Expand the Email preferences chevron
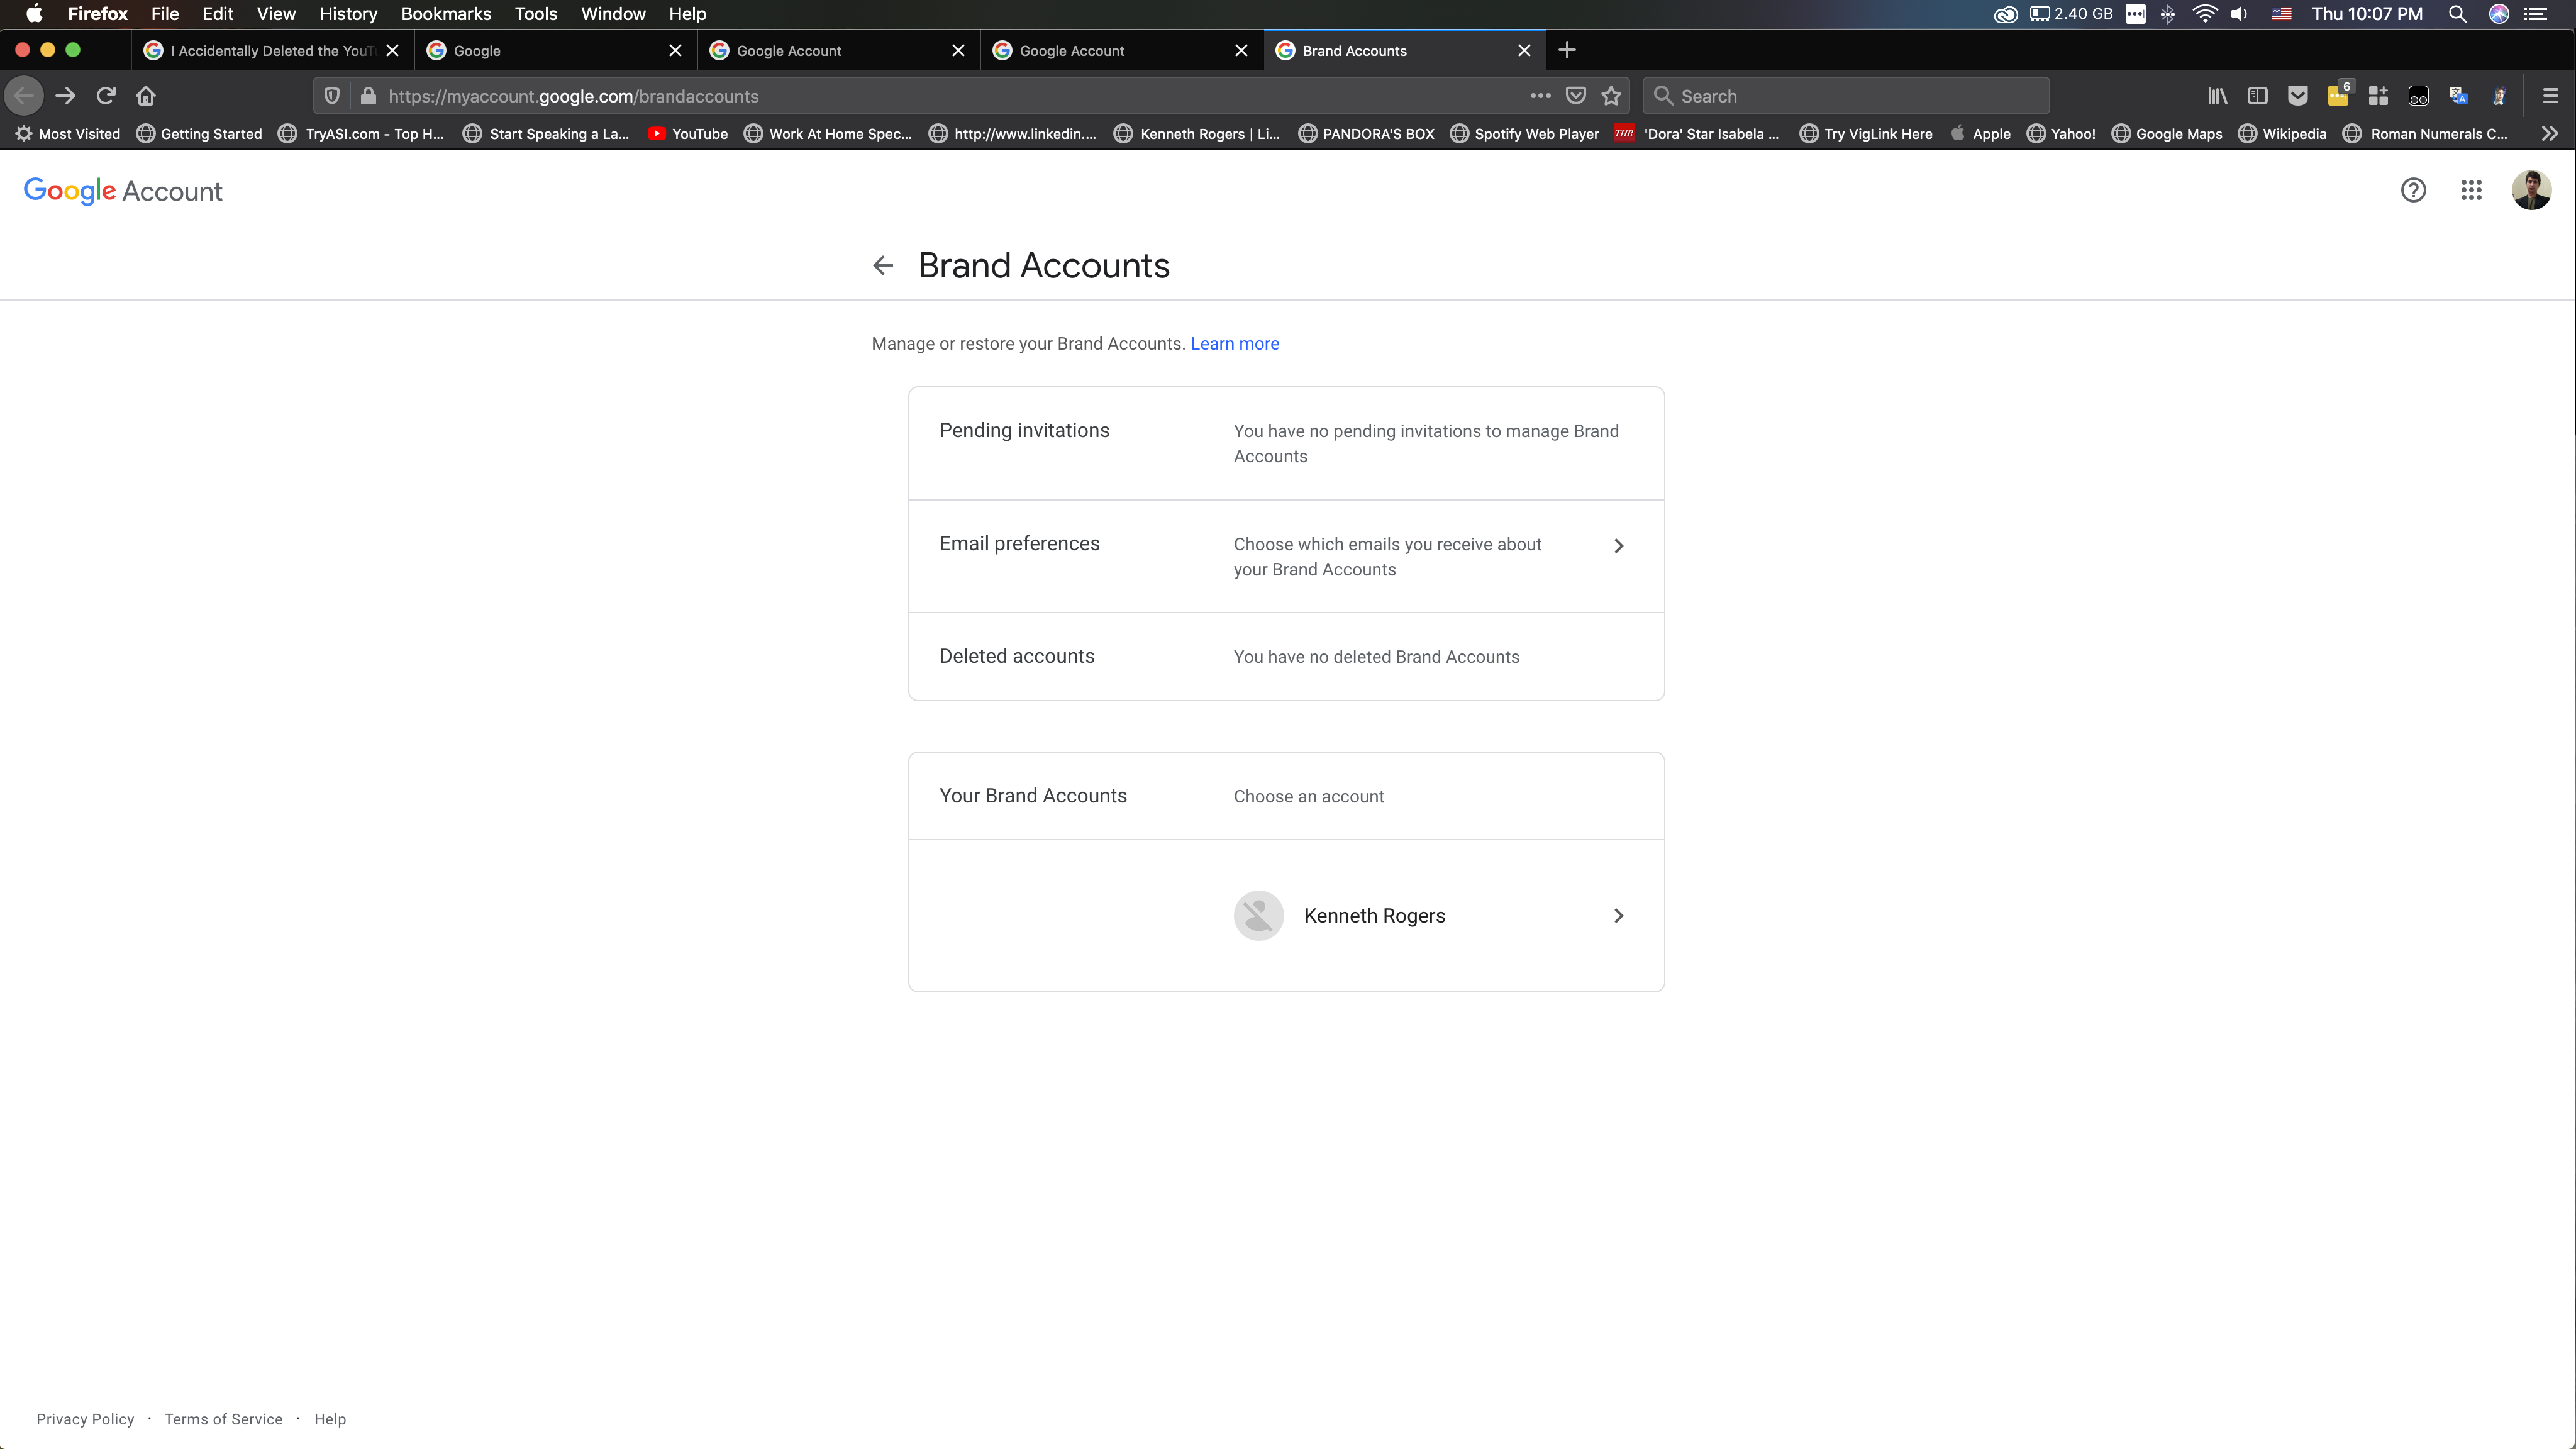Image resolution: width=2576 pixels, height=1449 pixels. 1619,546
